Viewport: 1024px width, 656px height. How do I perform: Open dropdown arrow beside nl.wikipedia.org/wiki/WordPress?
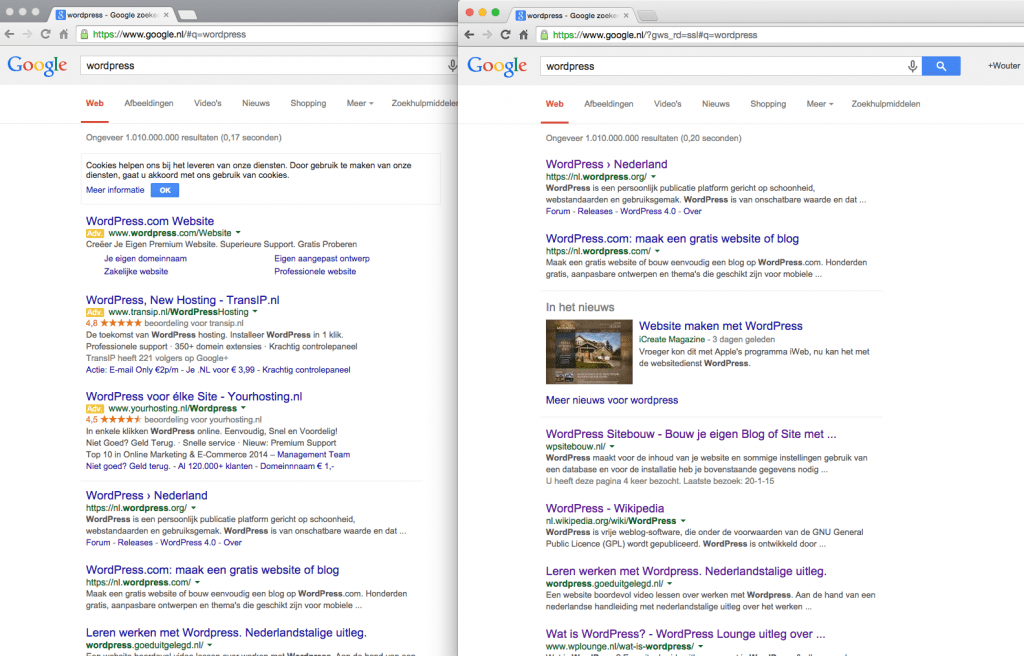coord(683,521)
